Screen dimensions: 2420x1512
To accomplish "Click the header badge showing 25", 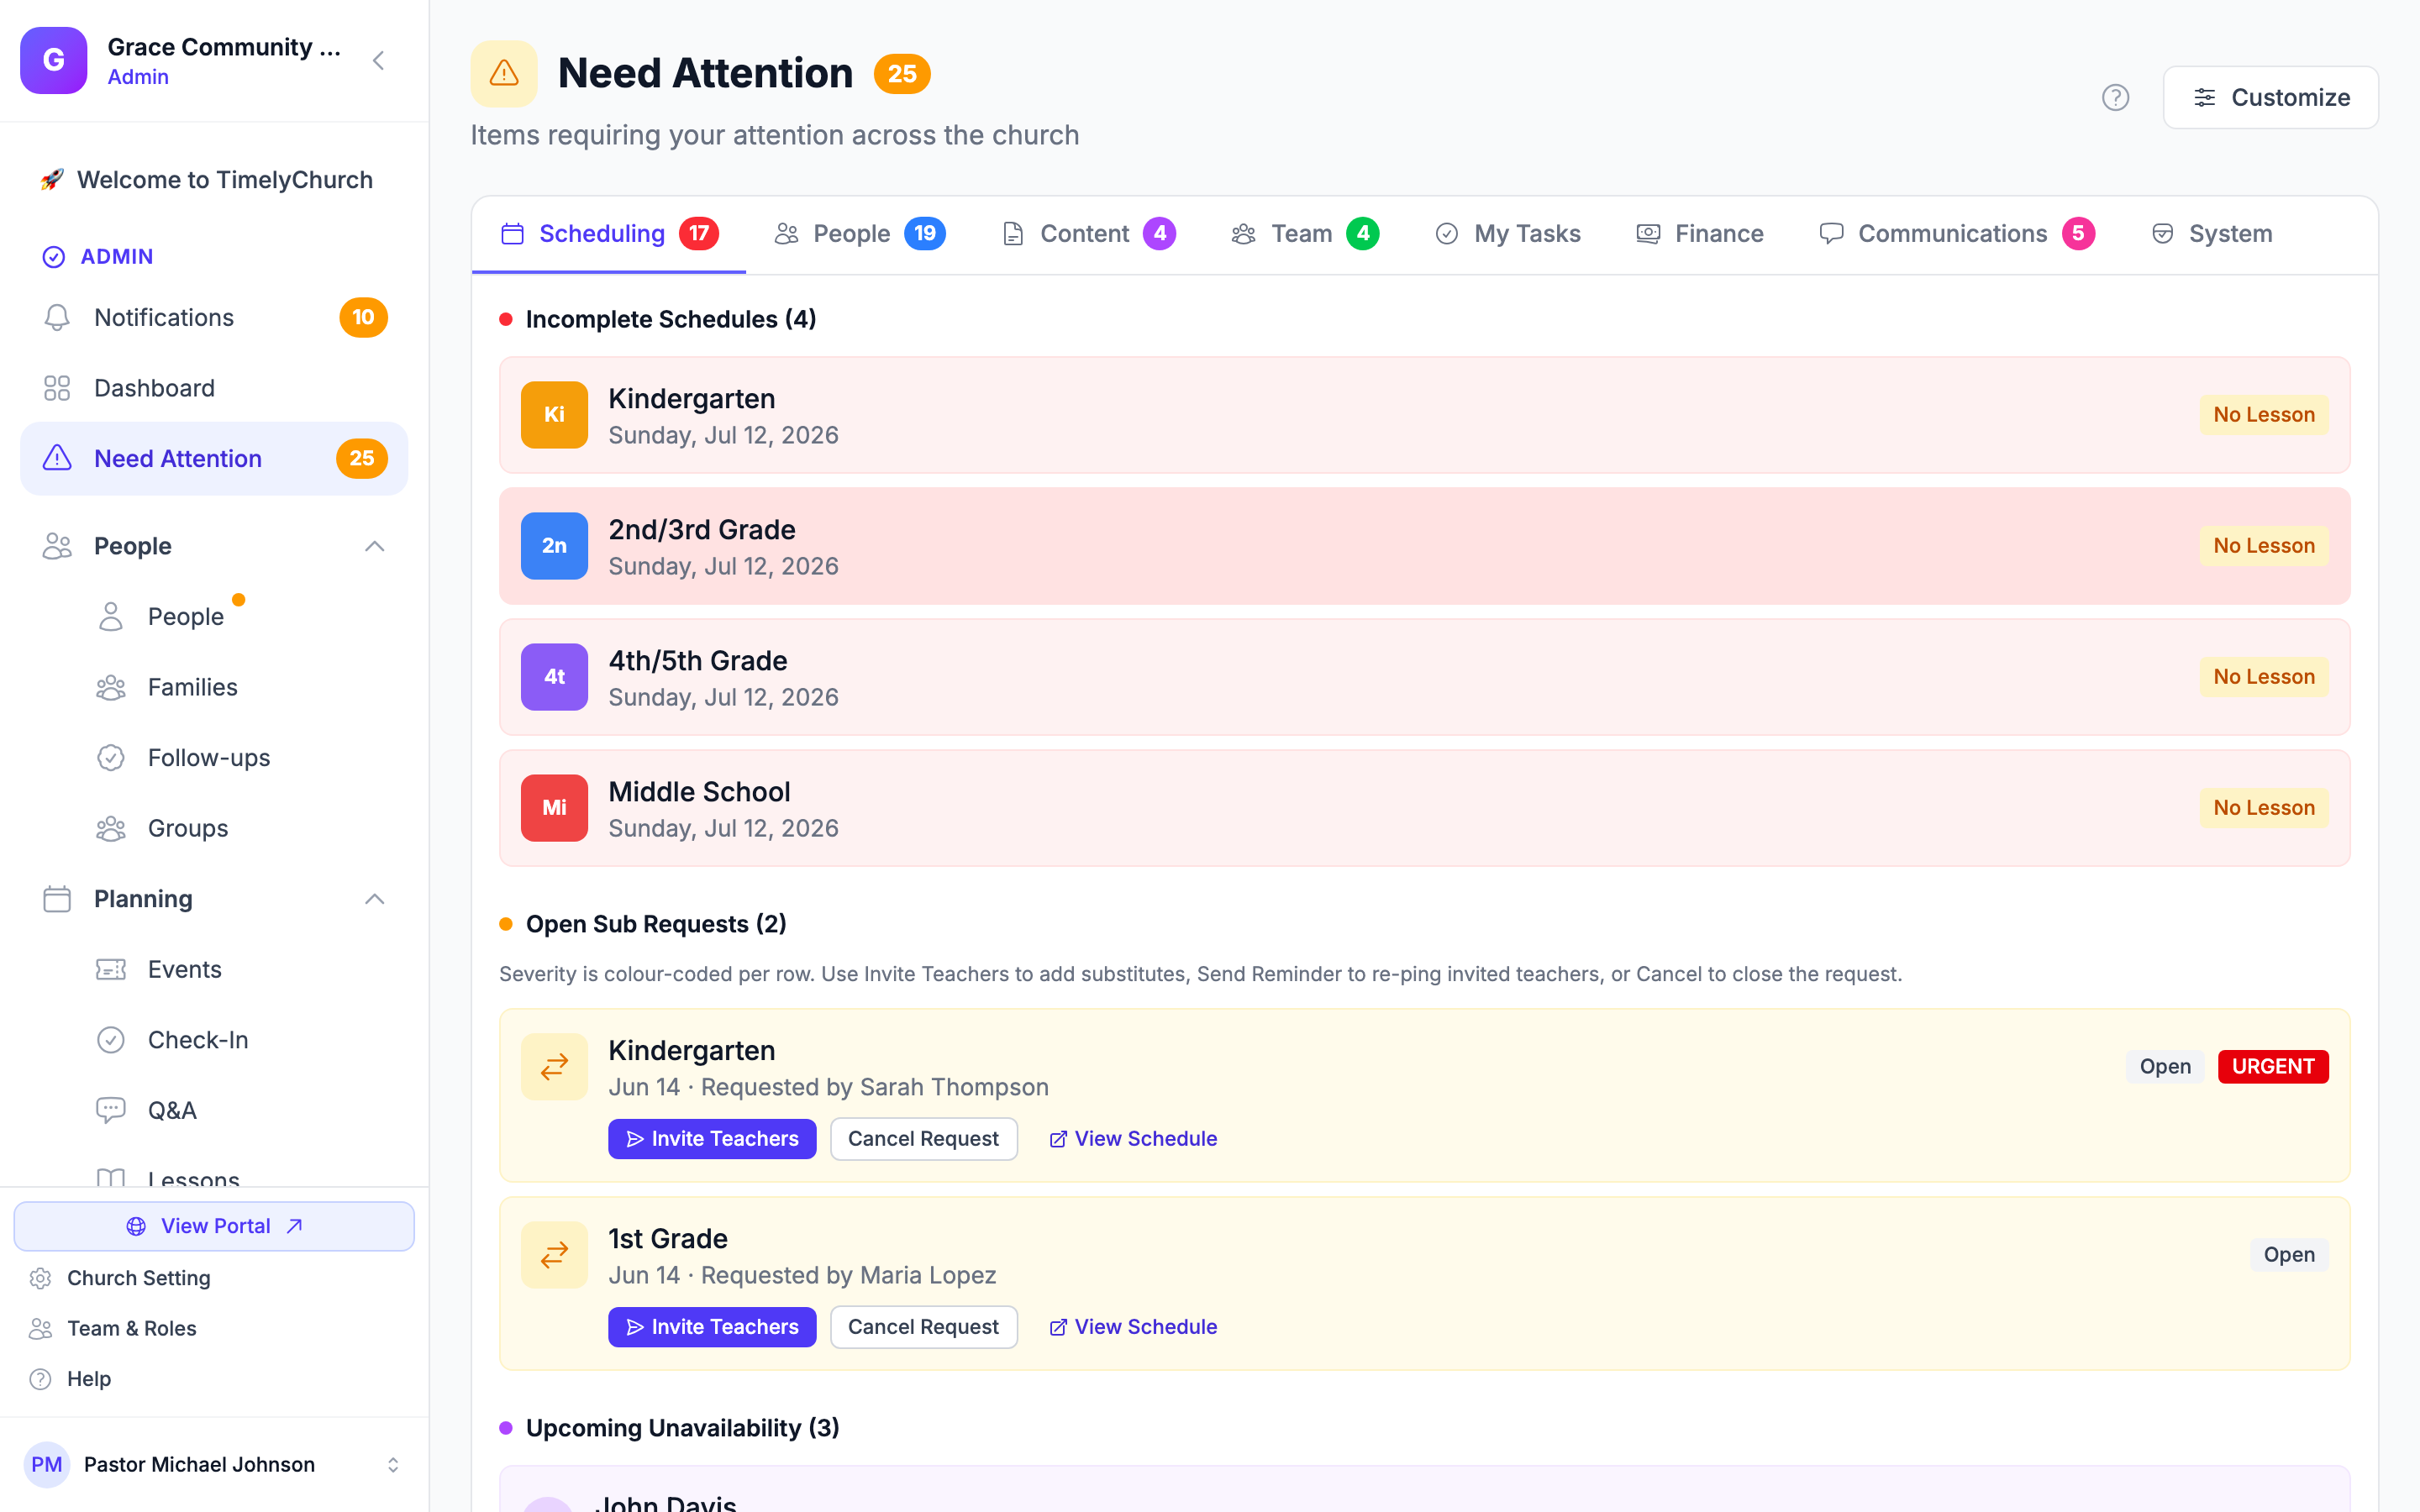I will point(902,74).
